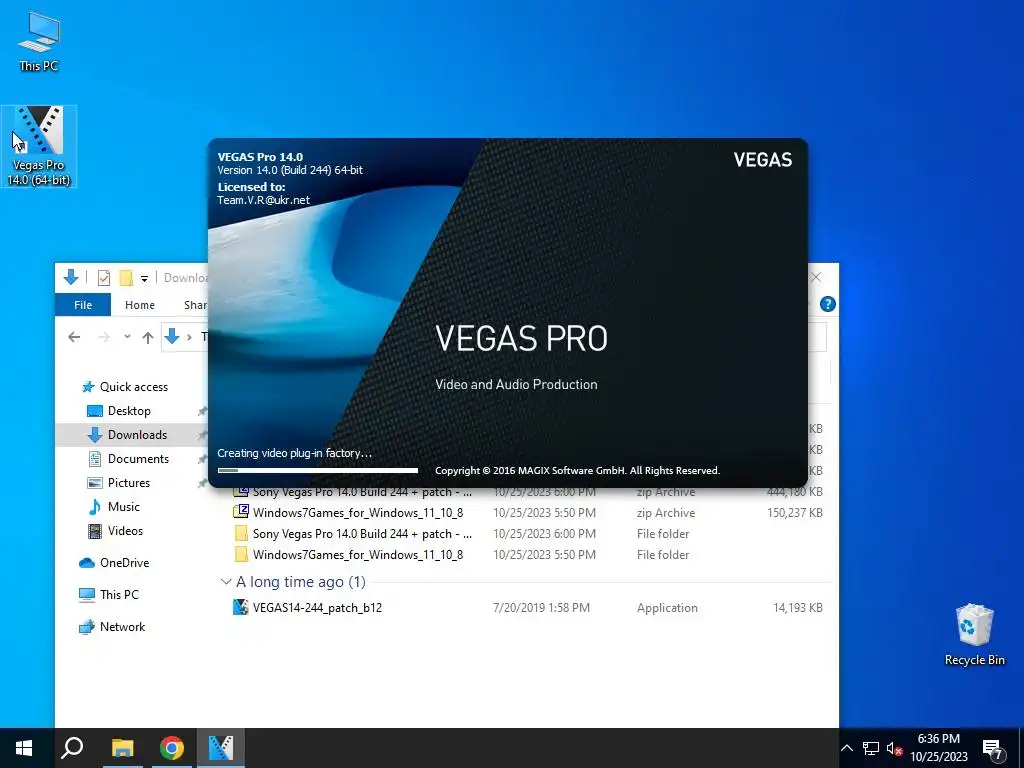Select VEGAS14-244_patch_b12 application file
Image resolution: width=1024 pixels, height=768 pixels.
[x=528, y=607]
